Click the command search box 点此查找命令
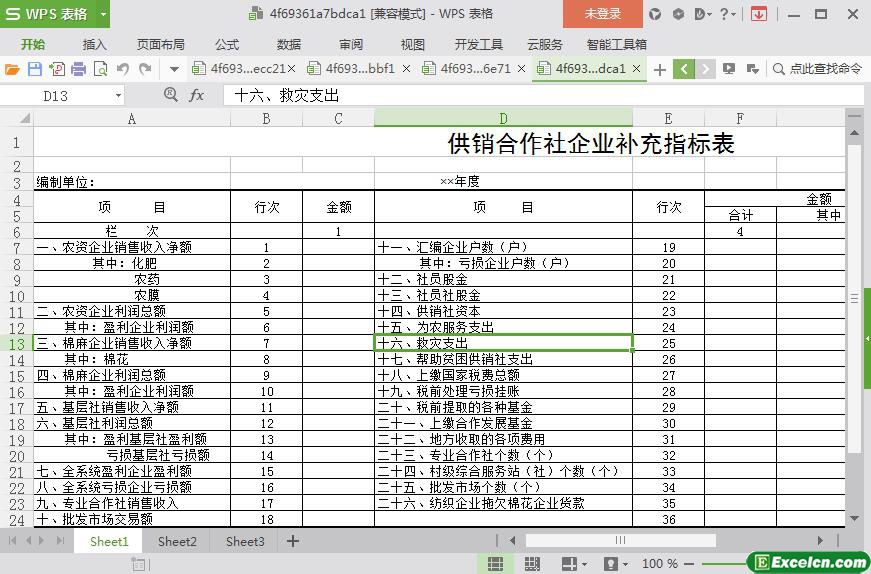This screenshot has width=871, height=574. click(818, 69)
